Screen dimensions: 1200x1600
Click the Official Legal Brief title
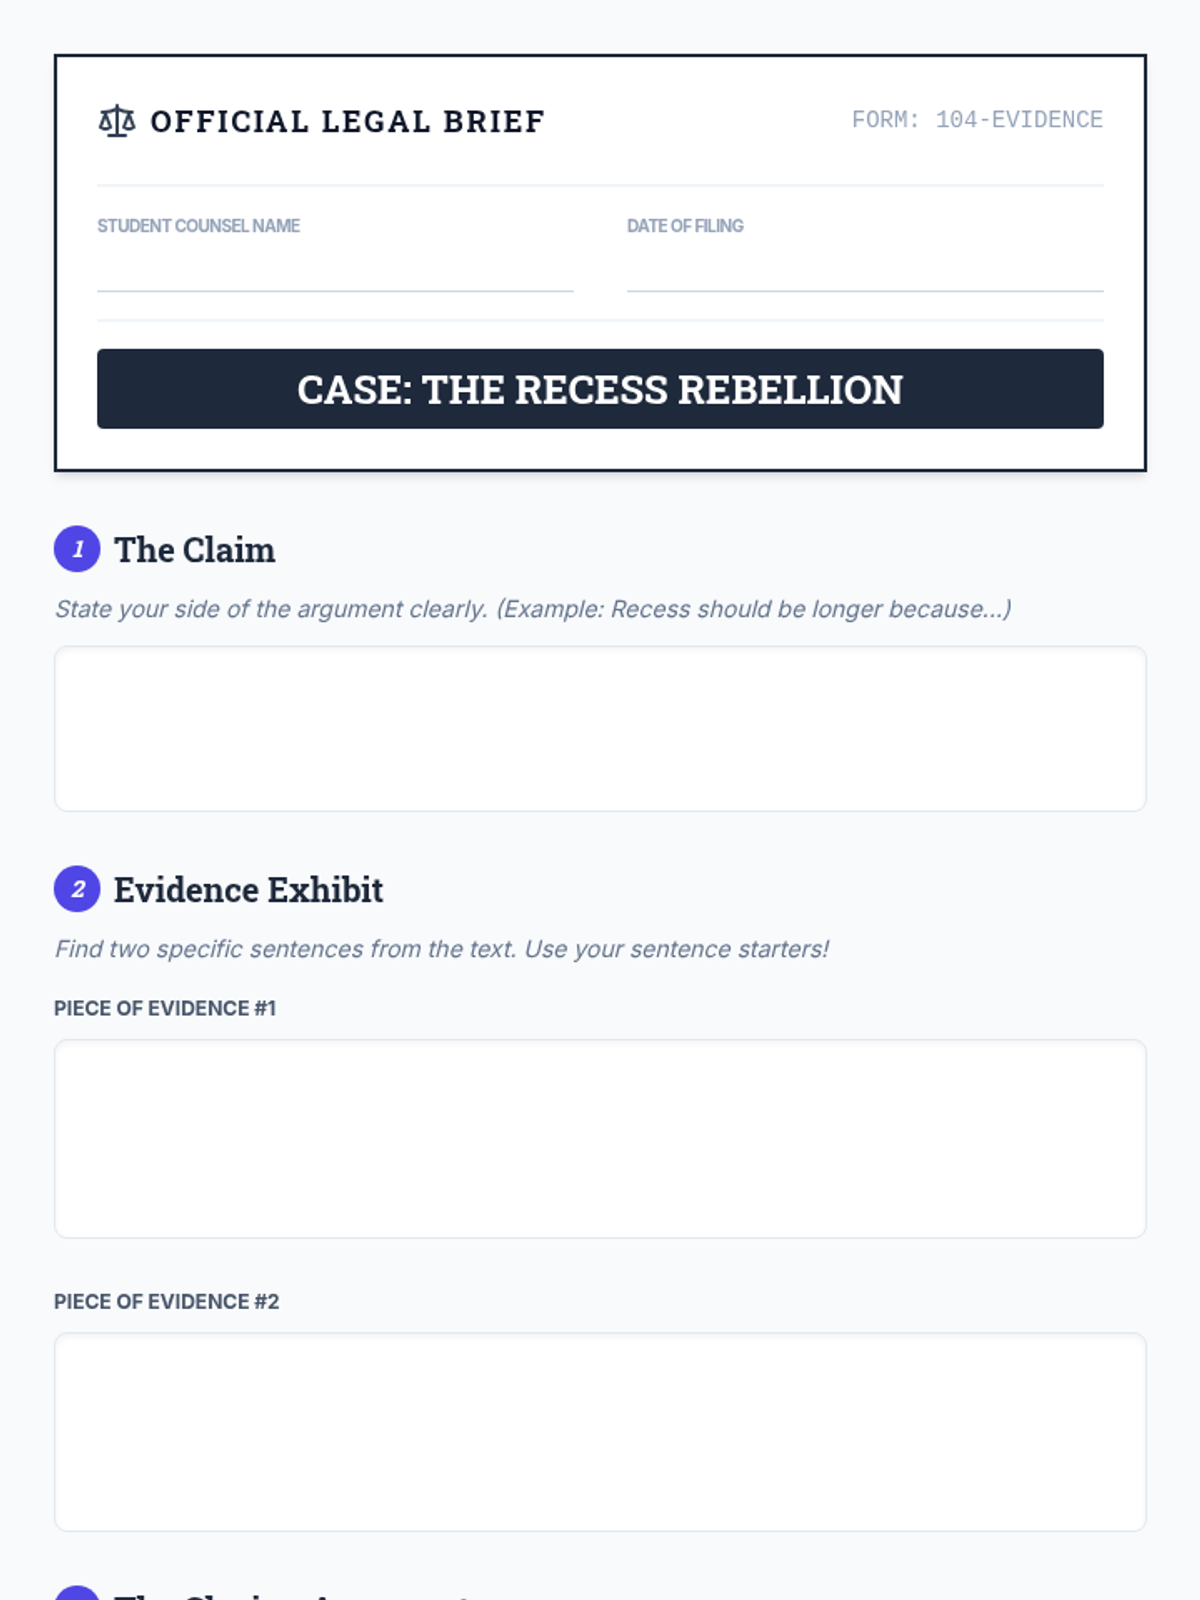pos(347,121)
